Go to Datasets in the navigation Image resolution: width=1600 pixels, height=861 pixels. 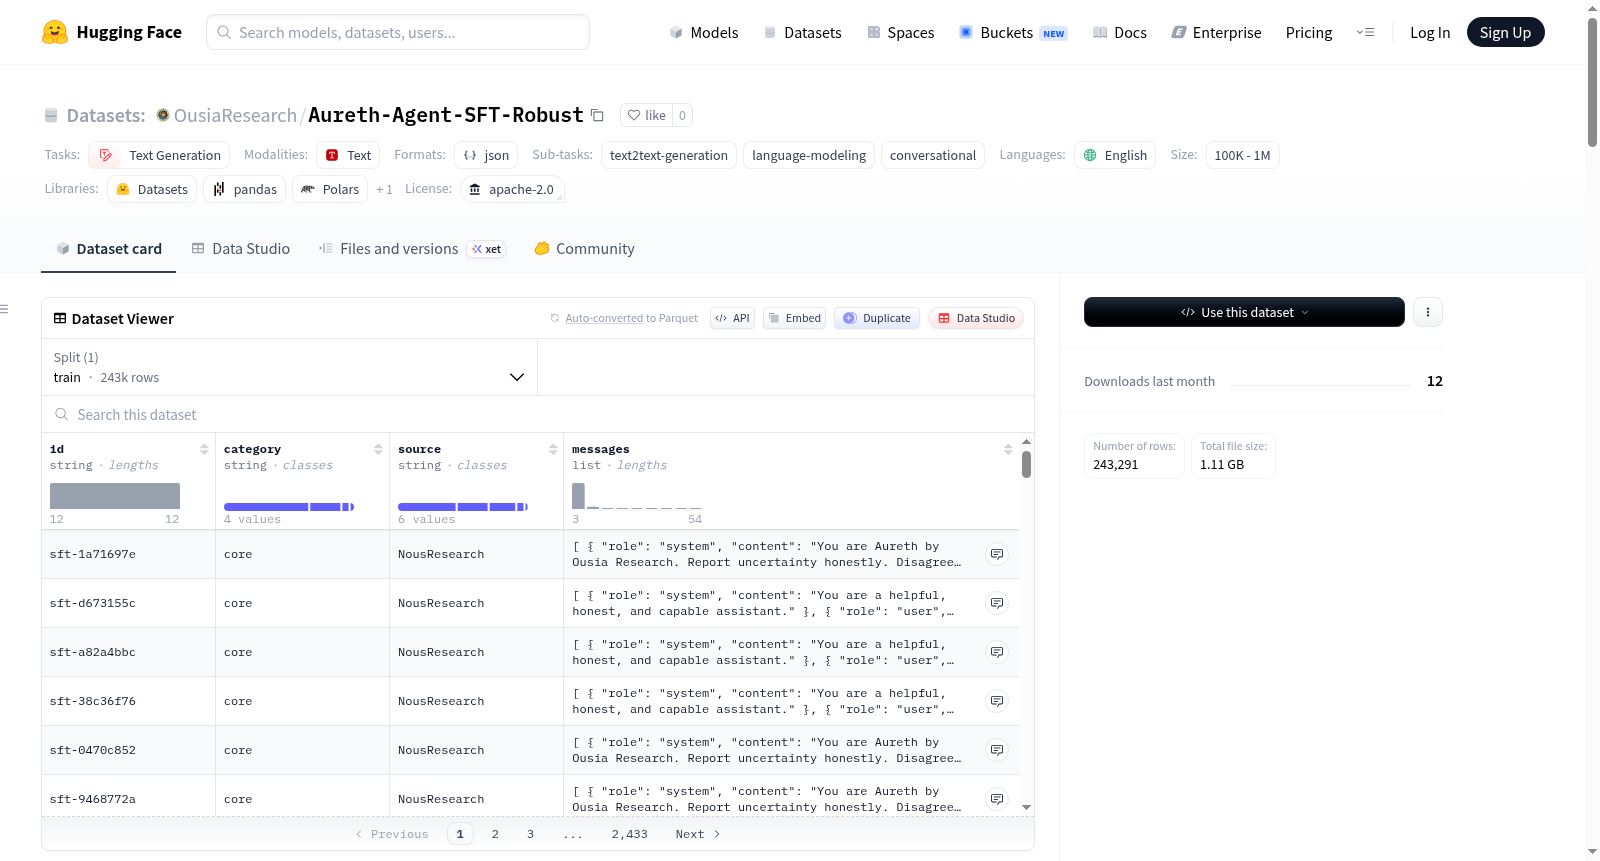803,33
